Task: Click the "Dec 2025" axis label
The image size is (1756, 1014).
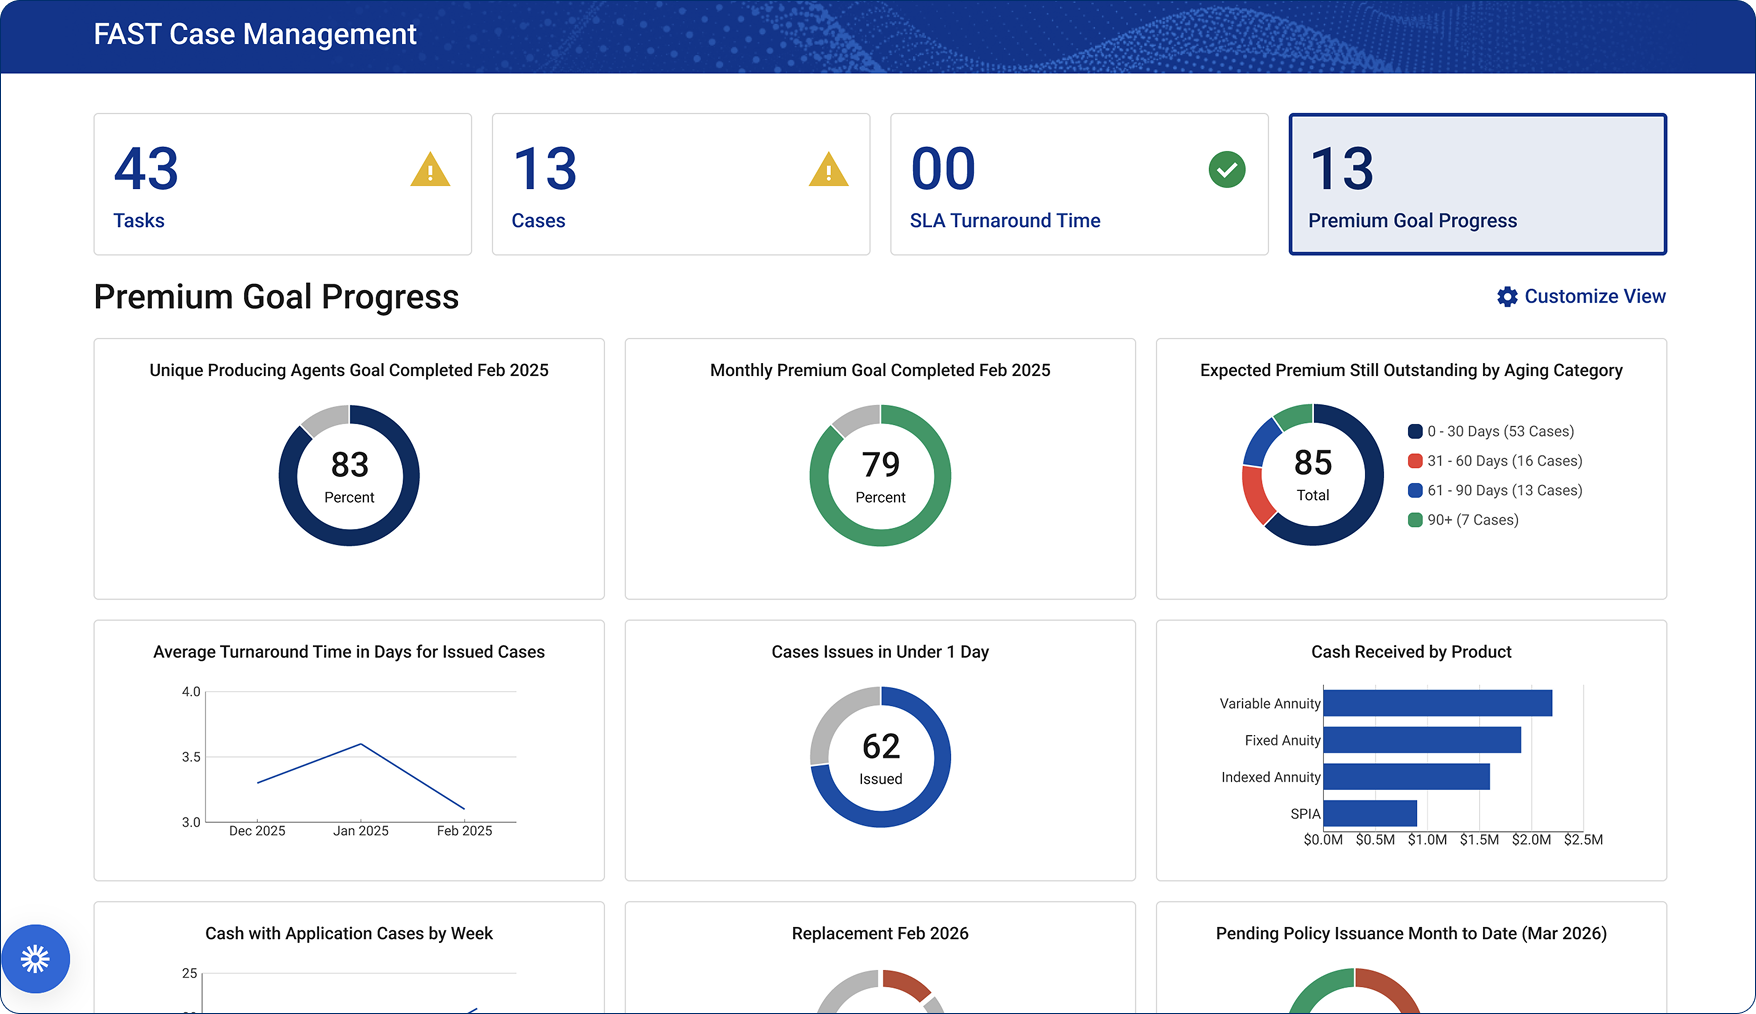Action: (x=257, y=831)
